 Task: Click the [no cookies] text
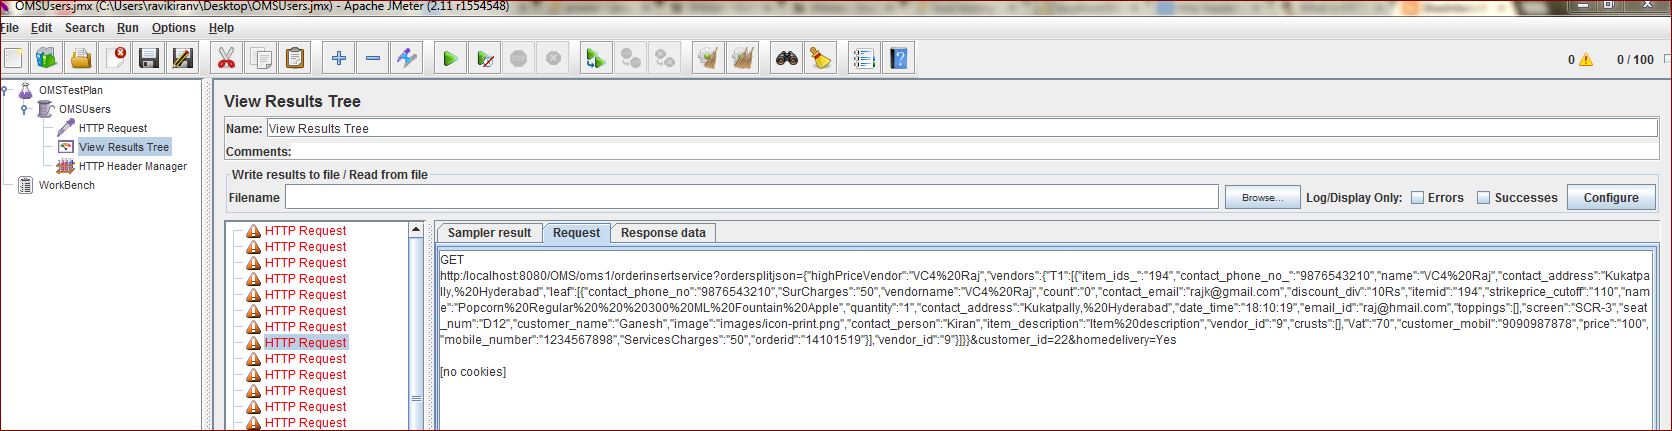tap(473, 372)
